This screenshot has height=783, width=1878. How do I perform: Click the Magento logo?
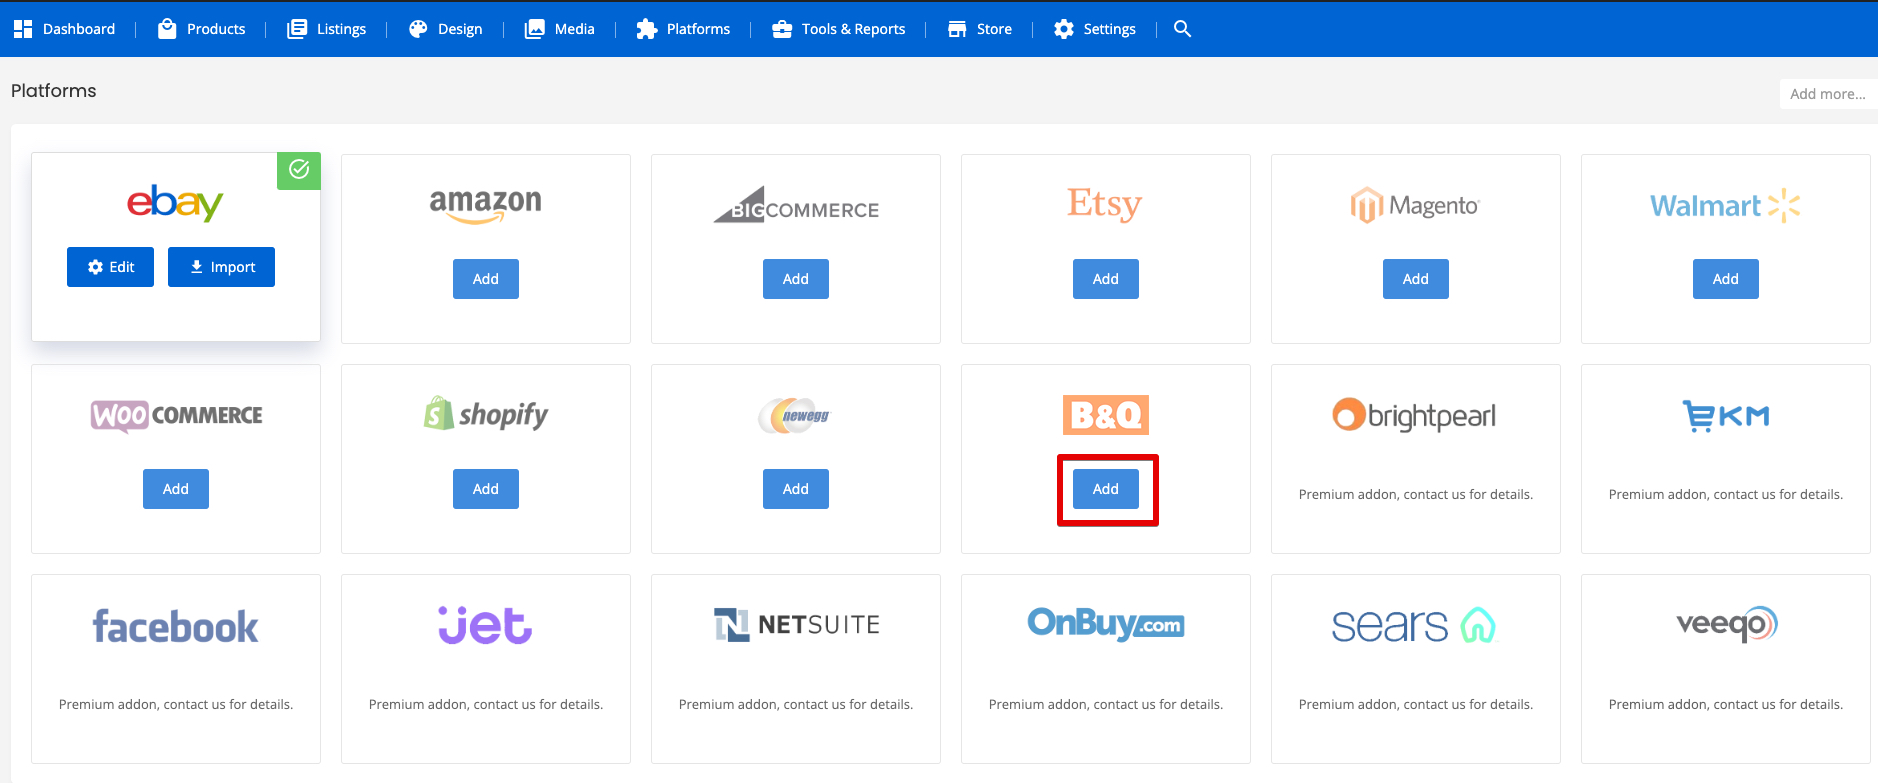coord(1415,206)
